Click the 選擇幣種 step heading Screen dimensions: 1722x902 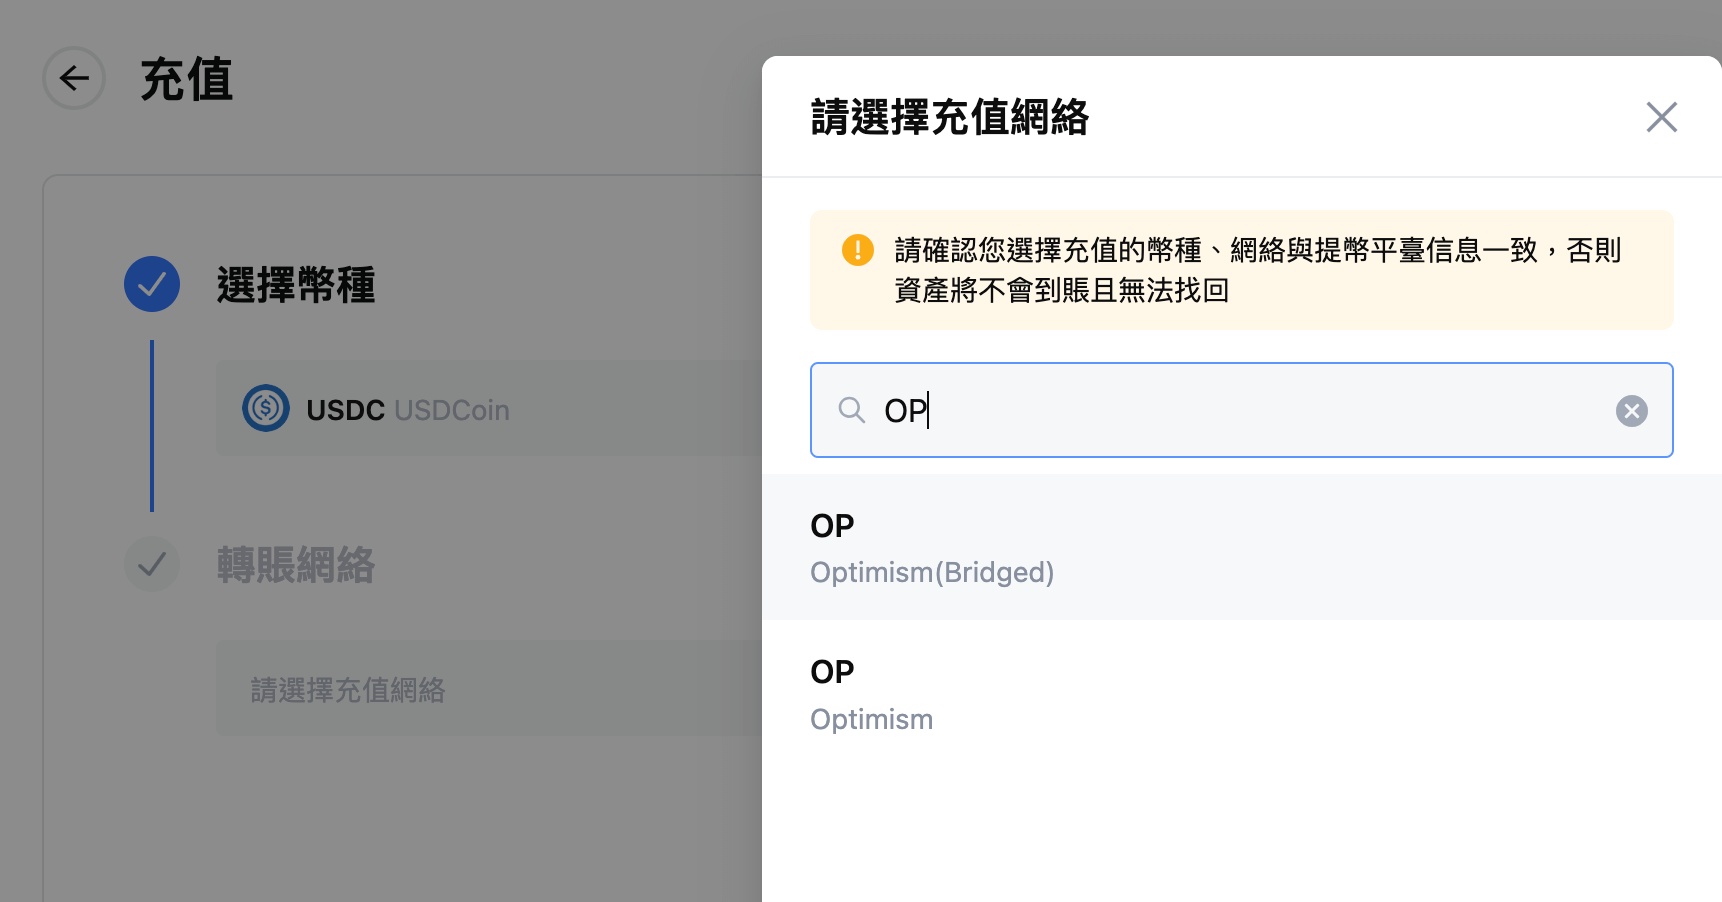tap(296, 285)
